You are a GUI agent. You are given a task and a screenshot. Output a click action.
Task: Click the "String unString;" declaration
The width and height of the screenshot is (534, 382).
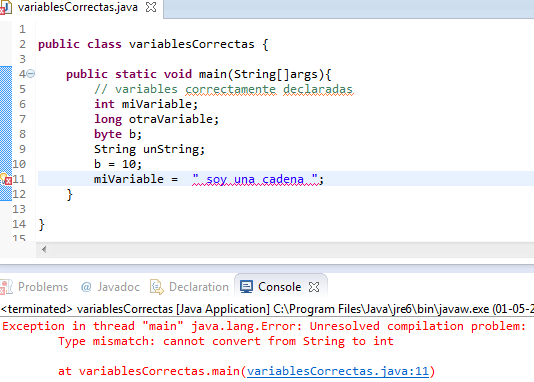(150, 149)
